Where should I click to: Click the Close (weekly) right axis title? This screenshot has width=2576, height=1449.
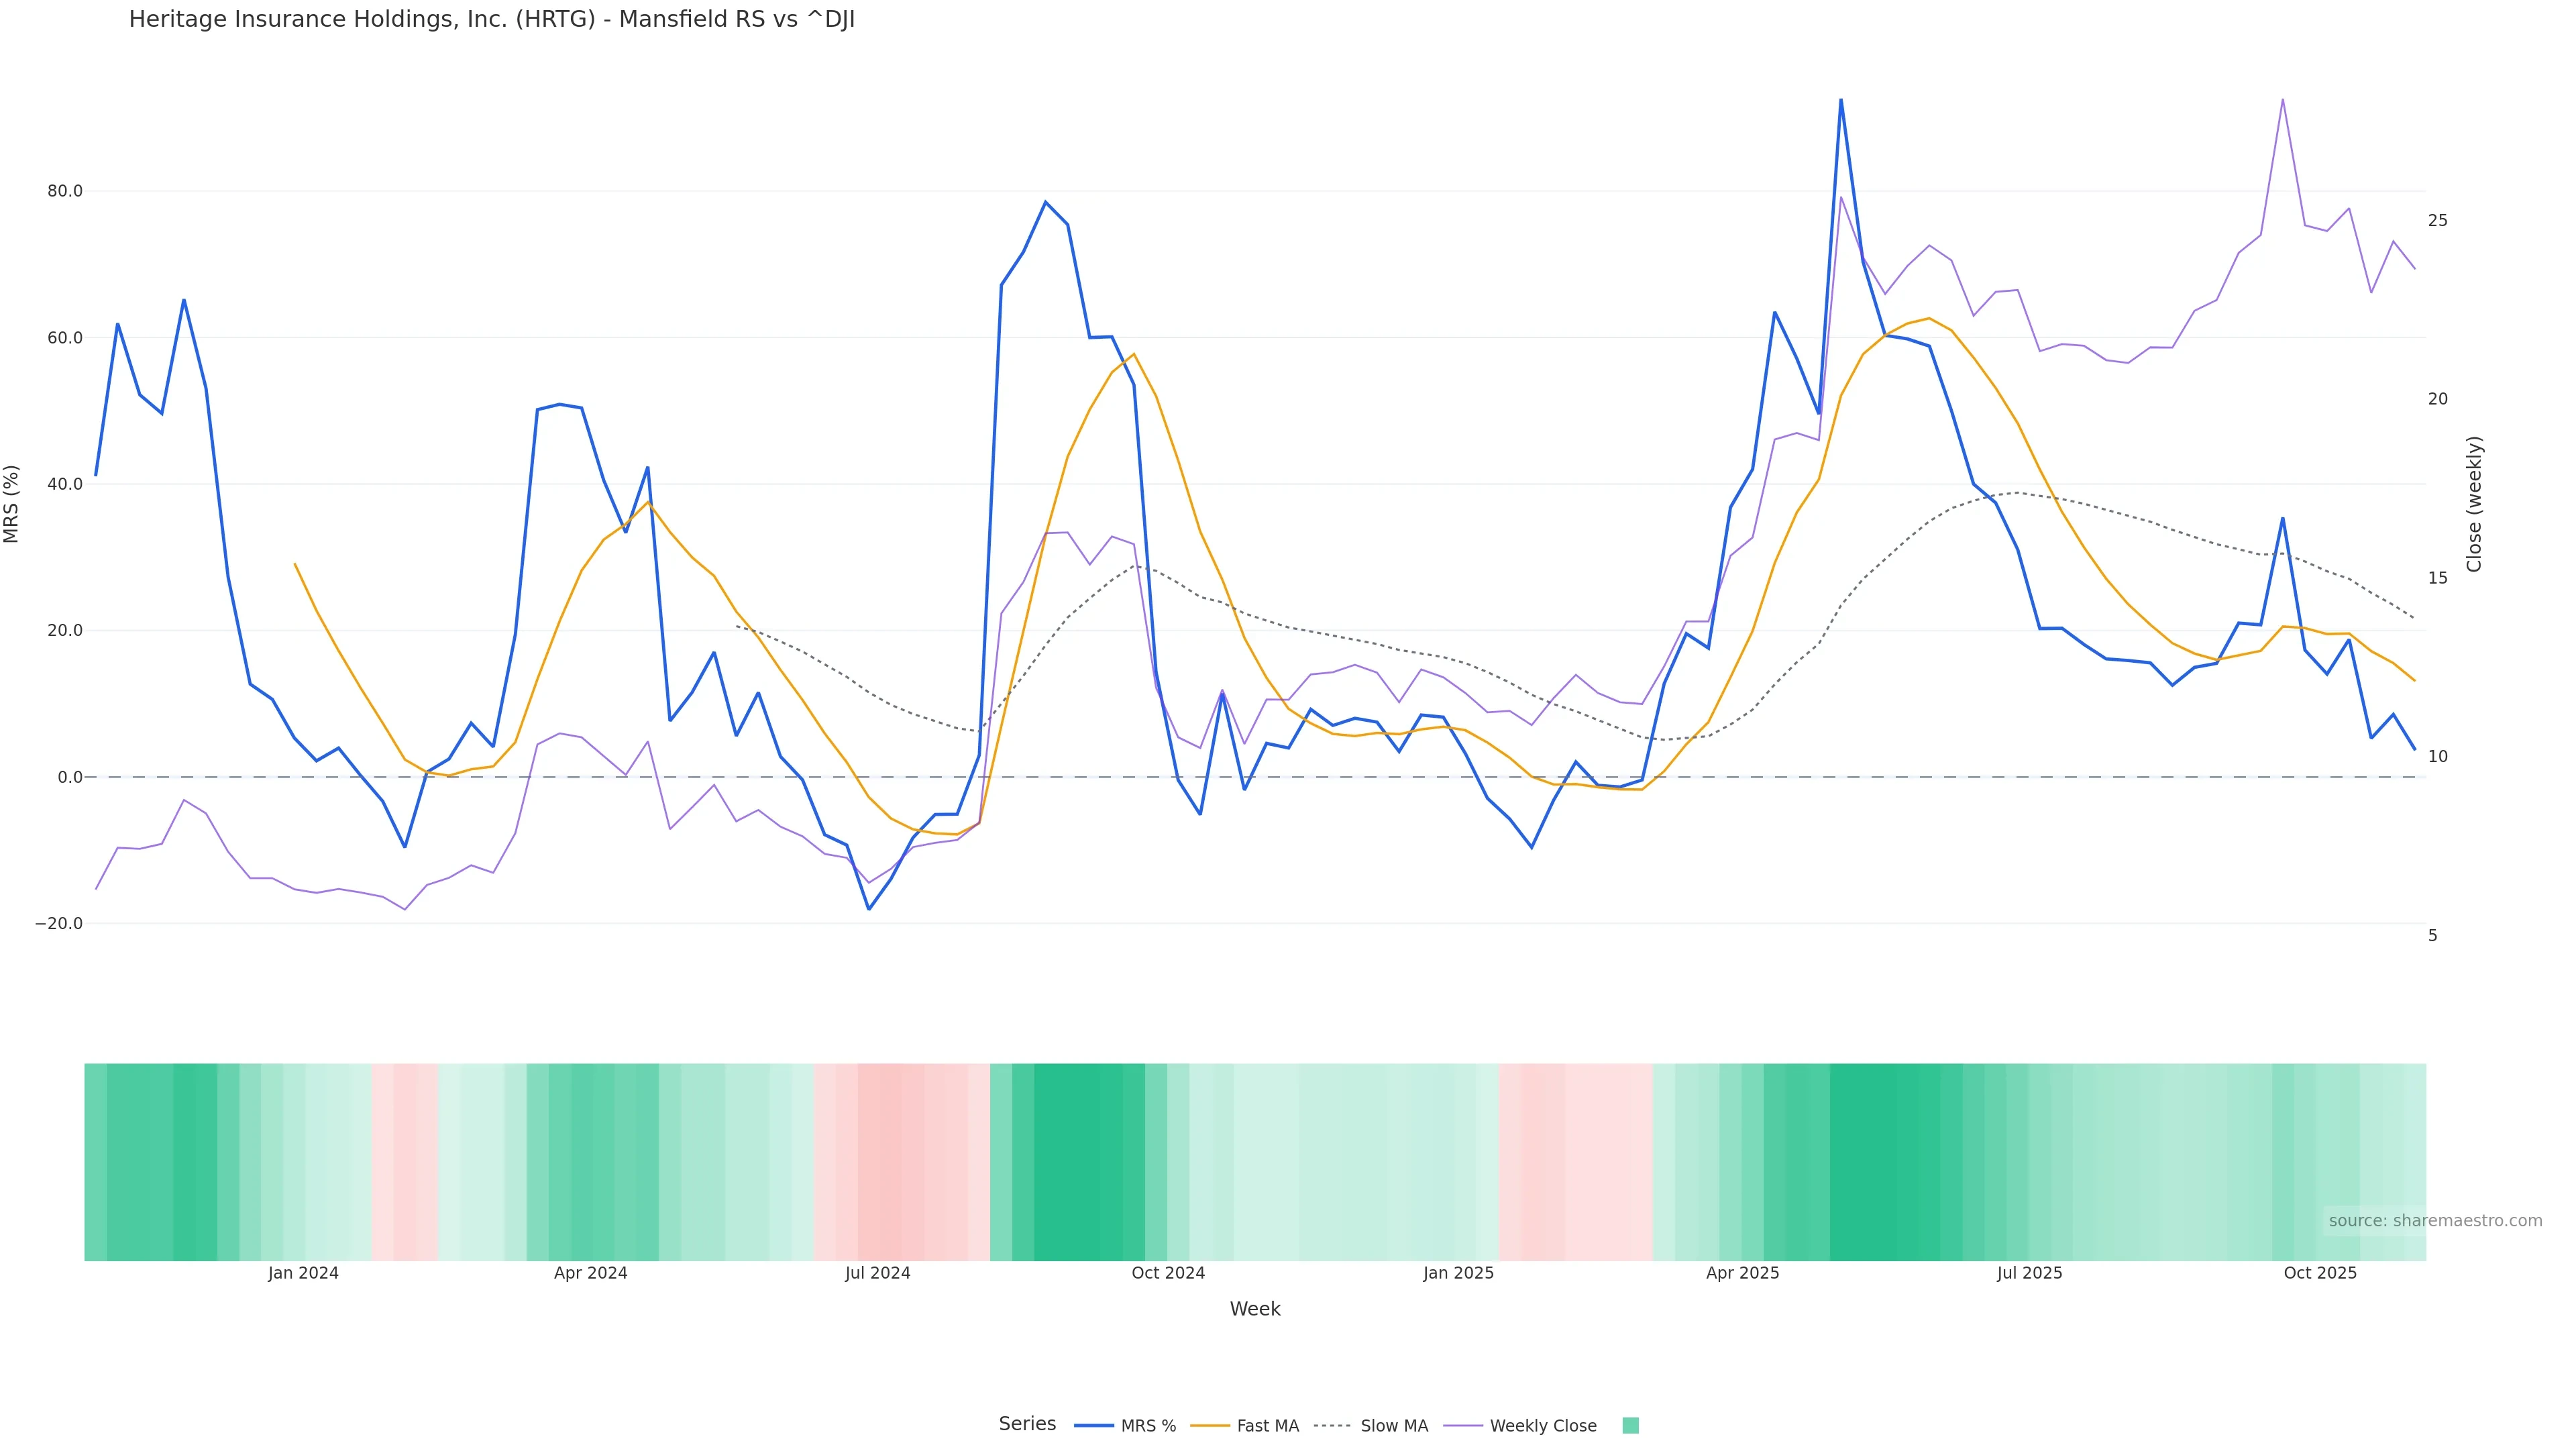pyautogui.click(x=2474, y=504)
